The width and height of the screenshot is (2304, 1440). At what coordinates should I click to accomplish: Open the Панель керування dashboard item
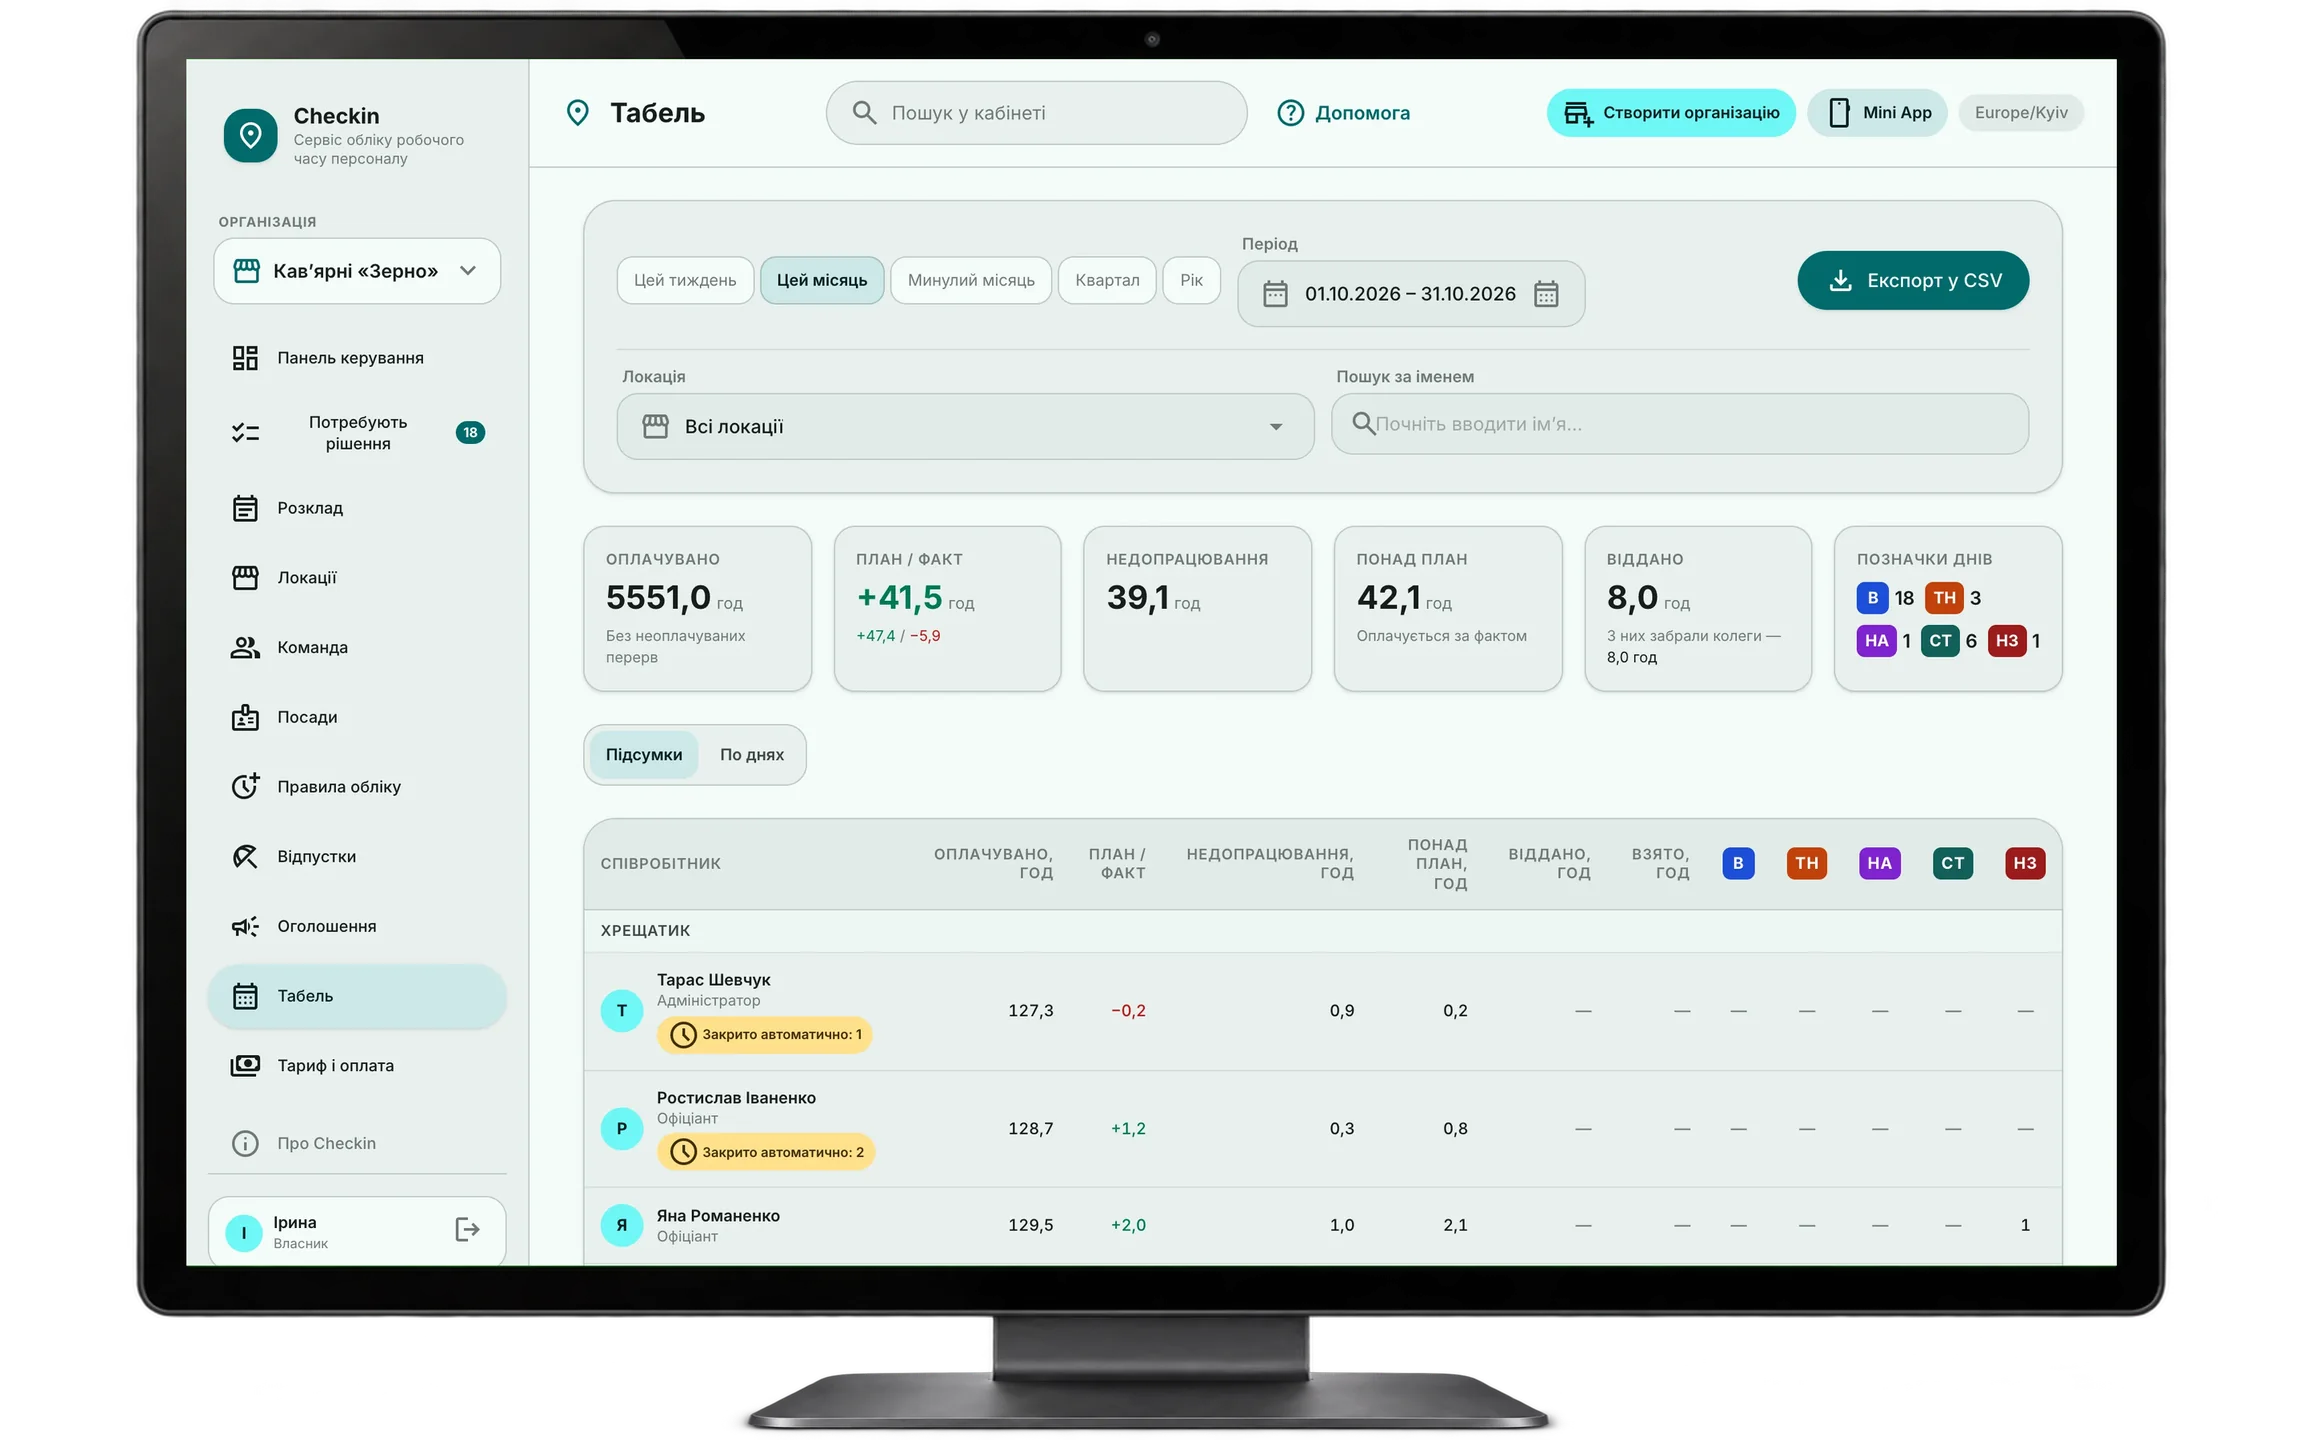pyautogui.click(x=357, y=358)
